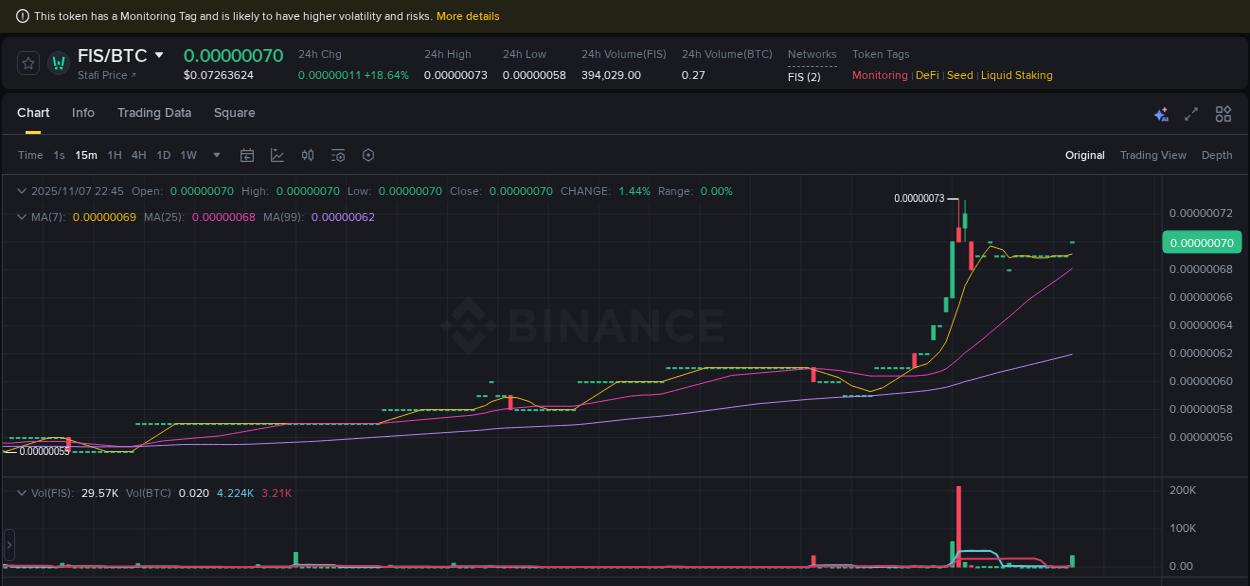This screenshot has width=1250, height=586.
Task: Switch to the Depth chart view
Action: click(1216, 155)
